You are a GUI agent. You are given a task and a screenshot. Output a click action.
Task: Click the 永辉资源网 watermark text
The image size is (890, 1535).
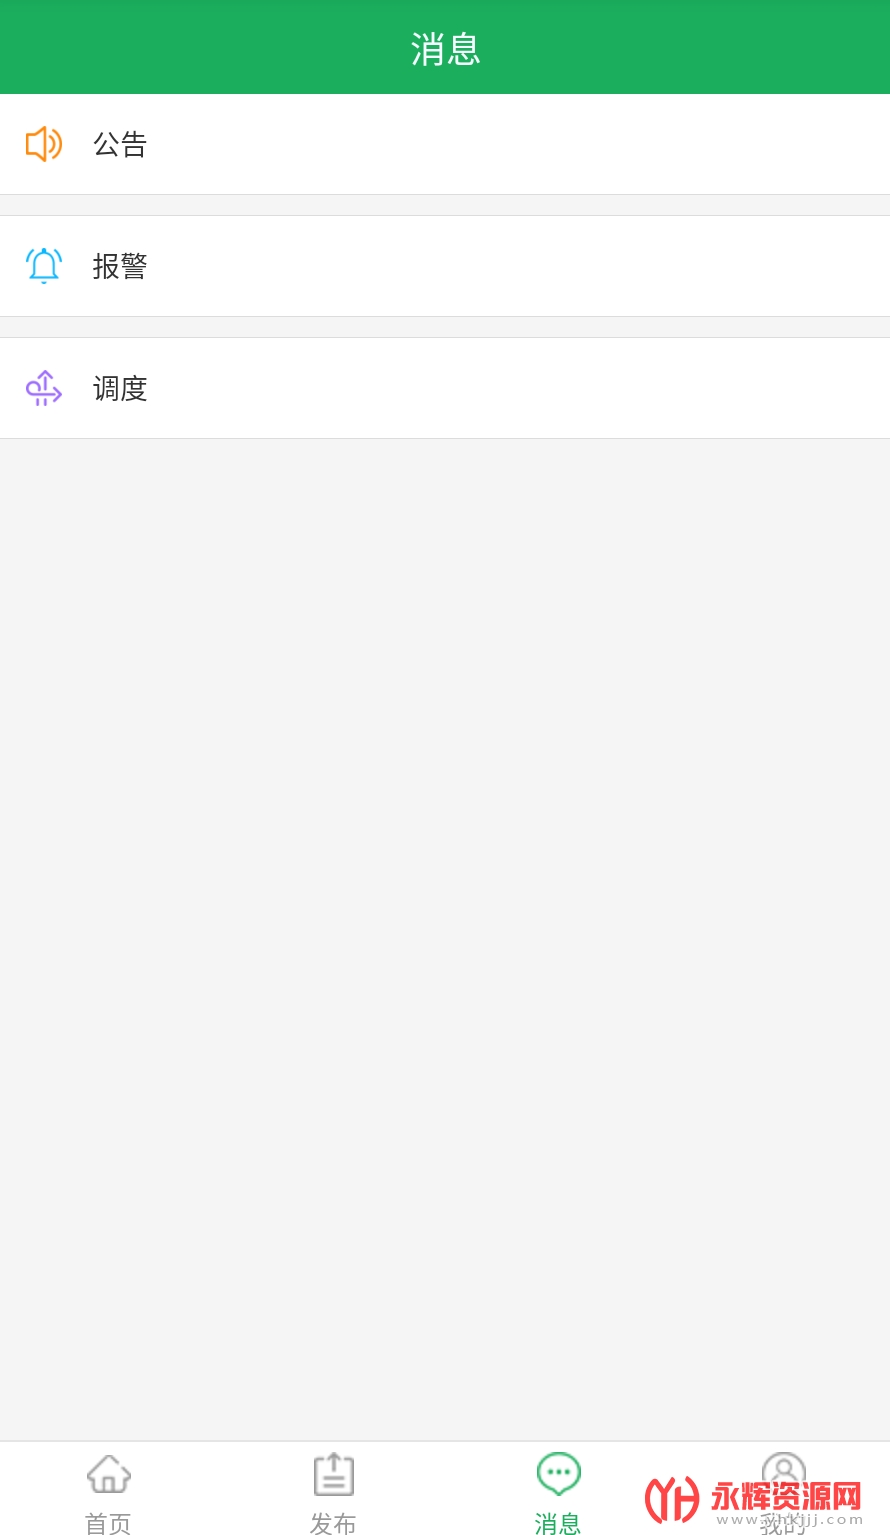tap(786, 1496)
